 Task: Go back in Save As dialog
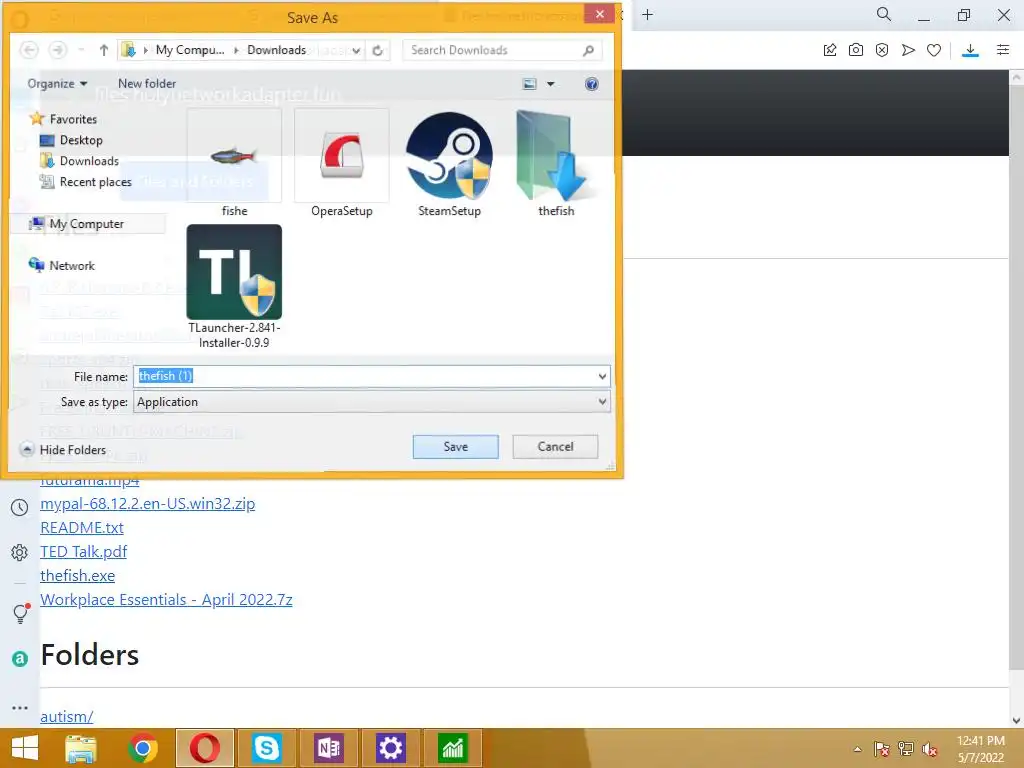click(29, 50)
